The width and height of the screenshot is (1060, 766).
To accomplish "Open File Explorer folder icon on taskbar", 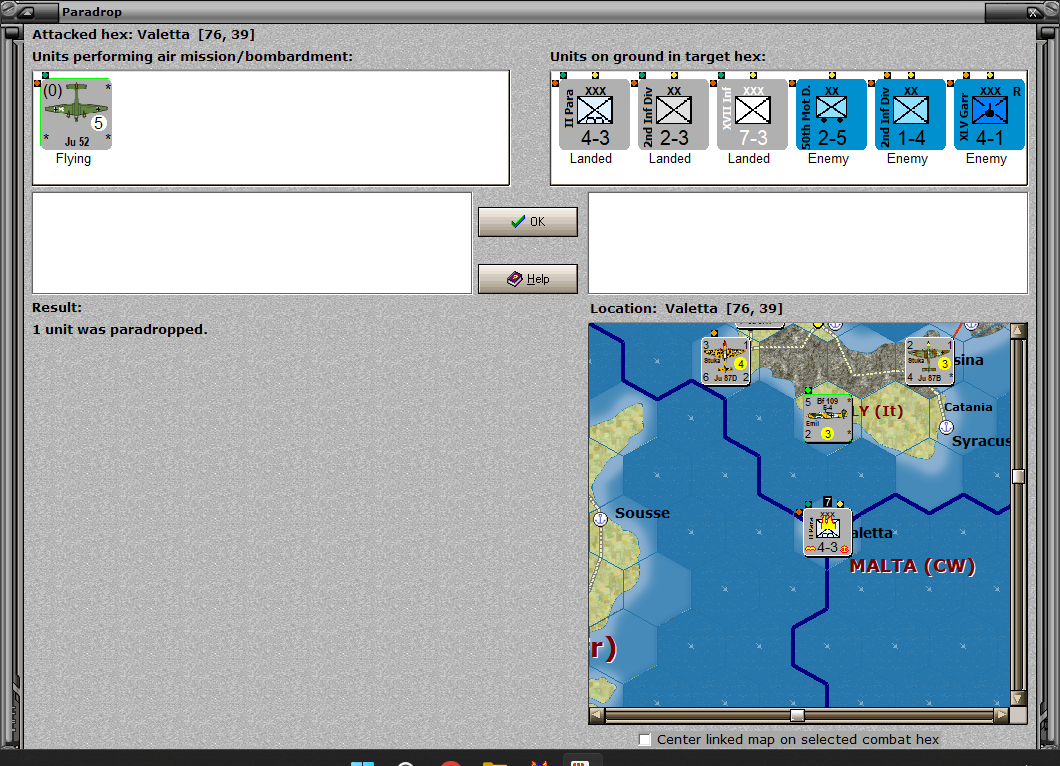I will (495, 763).
